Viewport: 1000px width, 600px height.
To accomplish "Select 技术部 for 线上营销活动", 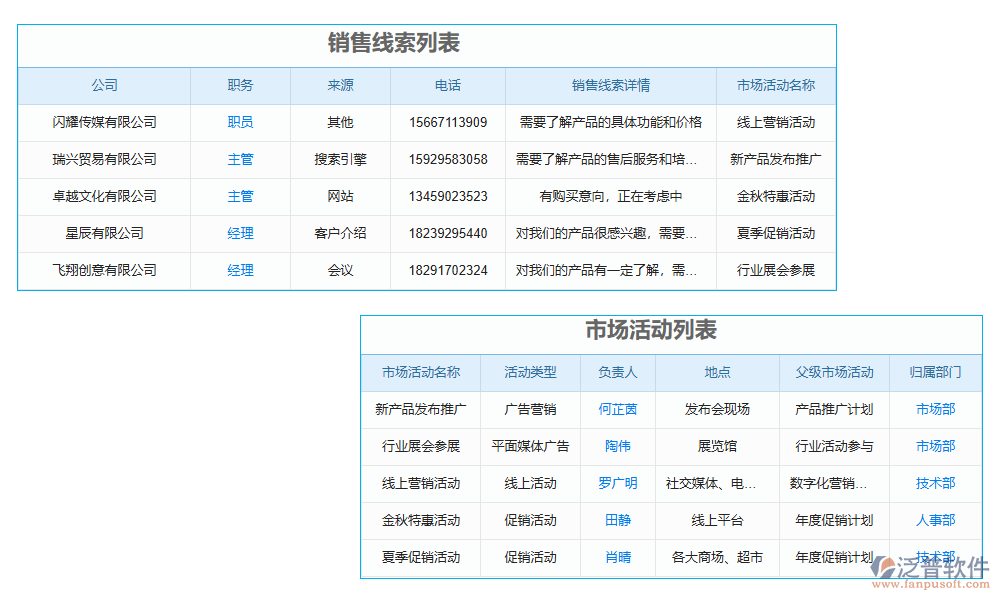I will pyautogui.click(x=935, y=484).
